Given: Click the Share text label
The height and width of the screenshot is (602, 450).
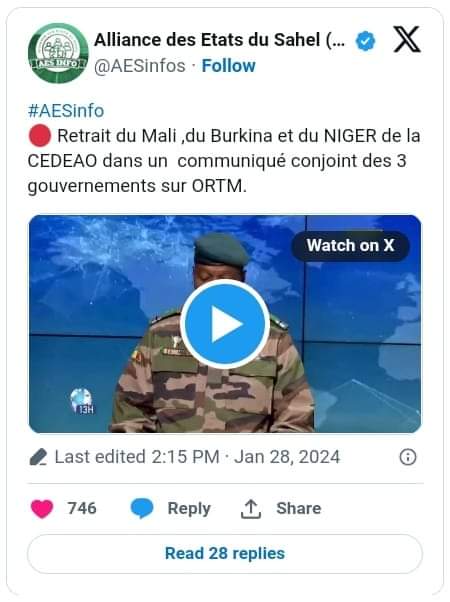Looking at the screenshot, I should pos(299,508).
